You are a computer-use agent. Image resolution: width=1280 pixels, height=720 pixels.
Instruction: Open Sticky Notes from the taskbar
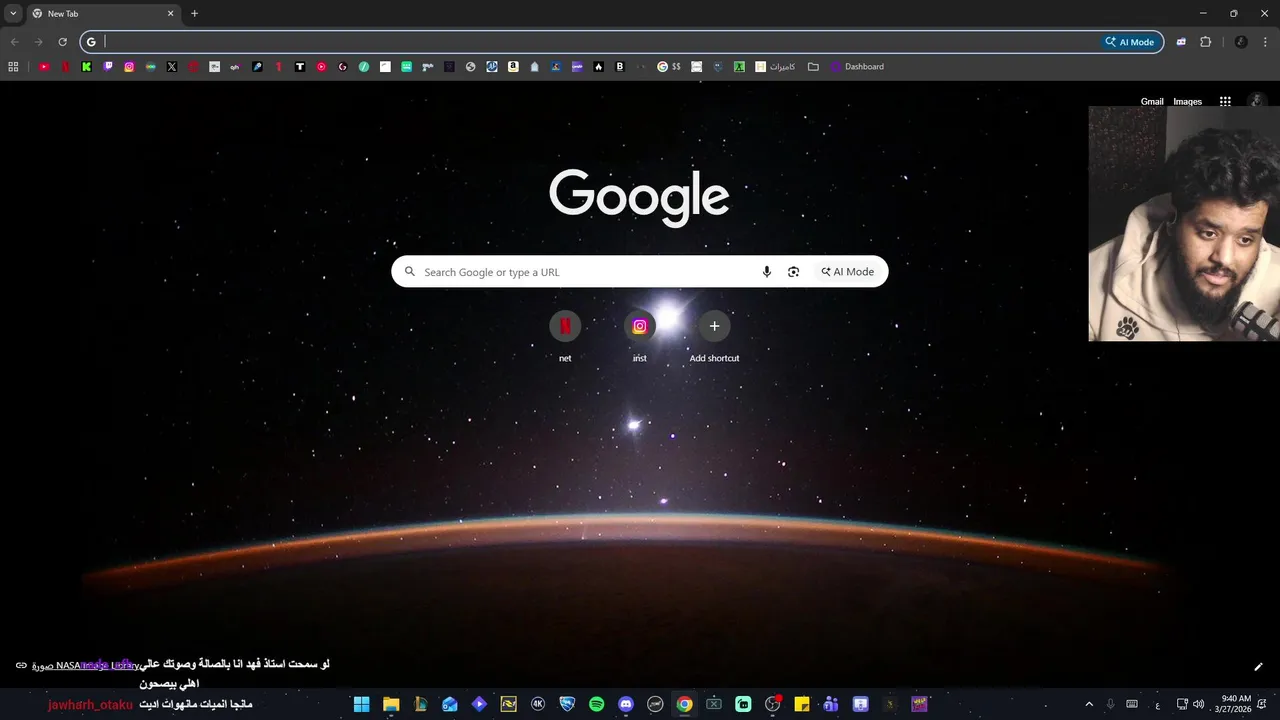coord(801,704)
